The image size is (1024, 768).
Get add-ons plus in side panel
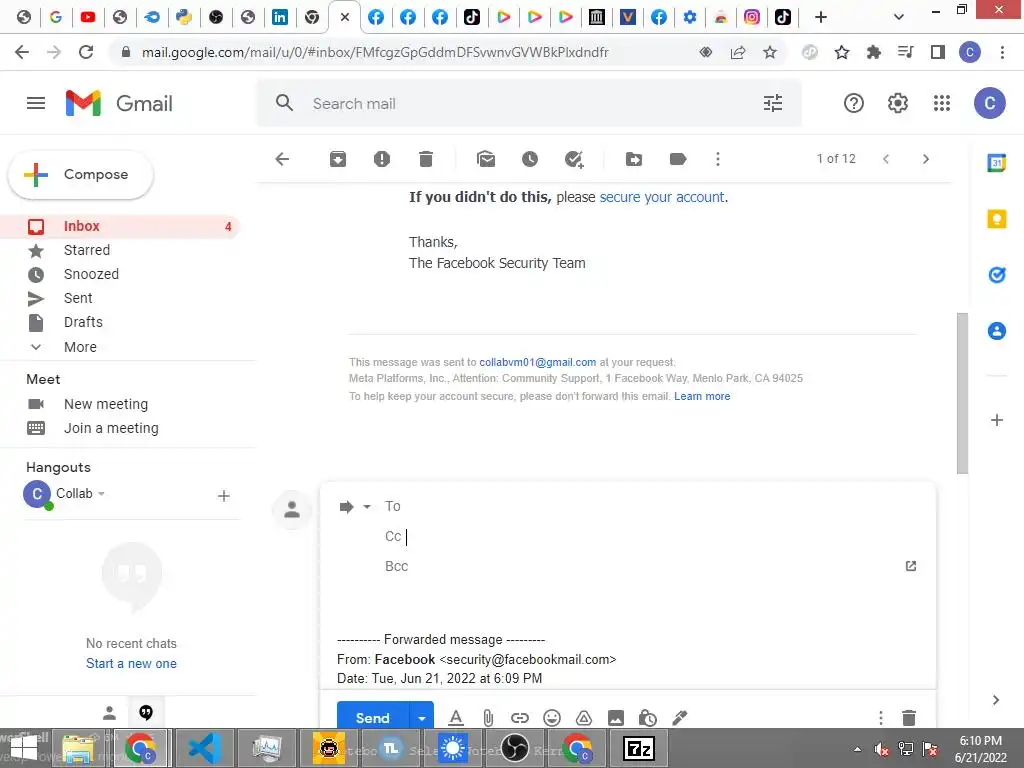[997, 420]
